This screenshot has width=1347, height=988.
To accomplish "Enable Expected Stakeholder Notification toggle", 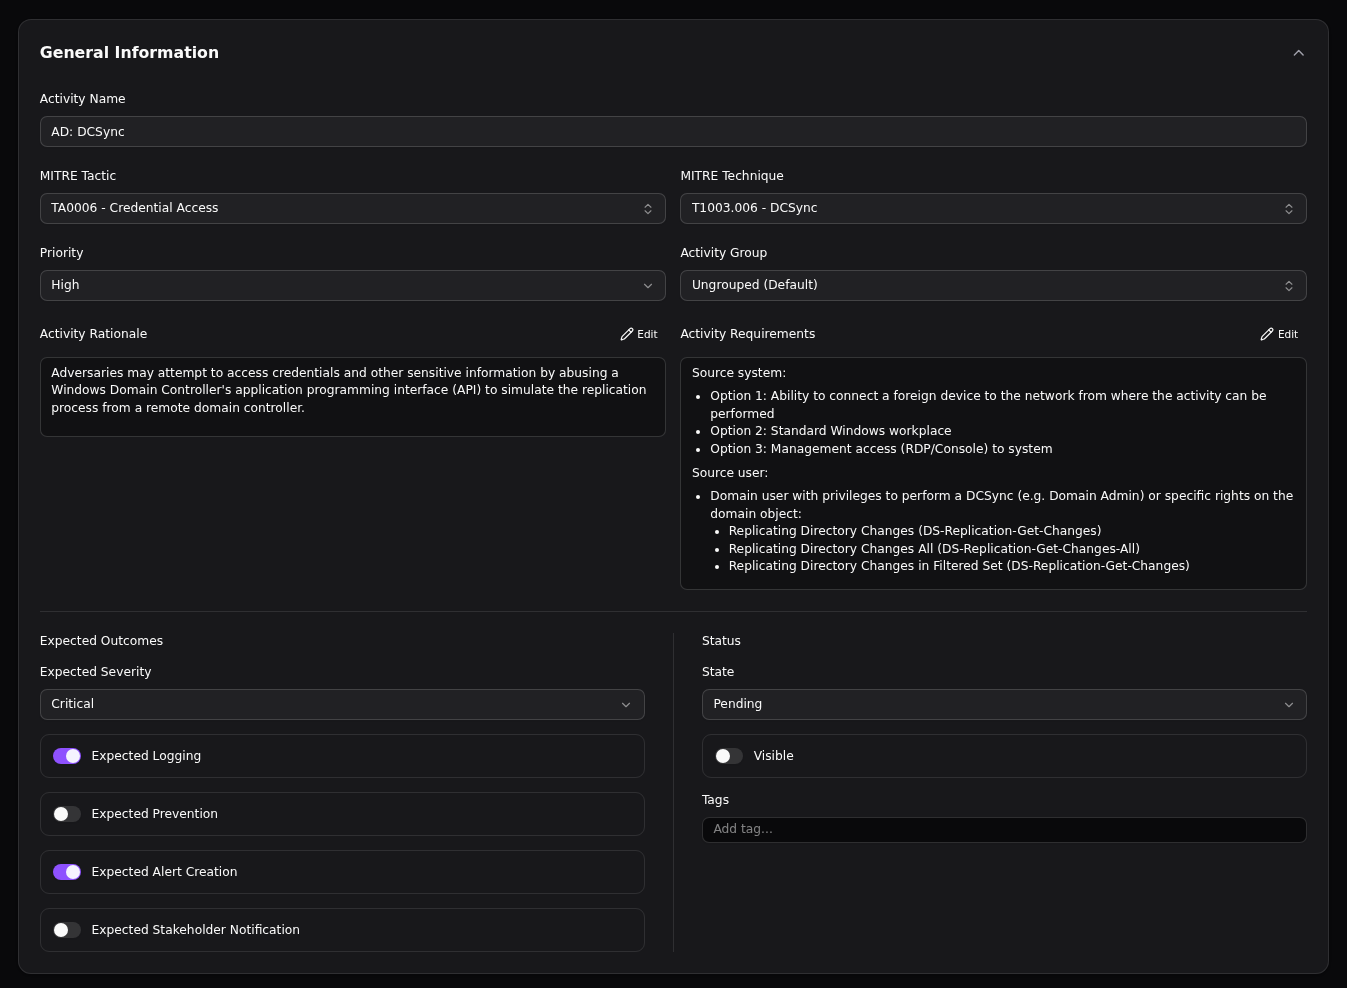I will (67, 930).
